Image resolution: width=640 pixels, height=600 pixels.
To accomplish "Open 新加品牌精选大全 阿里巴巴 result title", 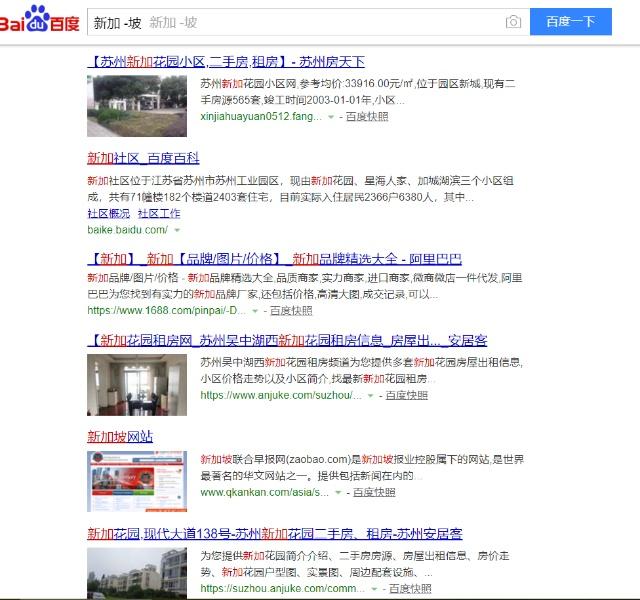I will [x=275, y=259].
